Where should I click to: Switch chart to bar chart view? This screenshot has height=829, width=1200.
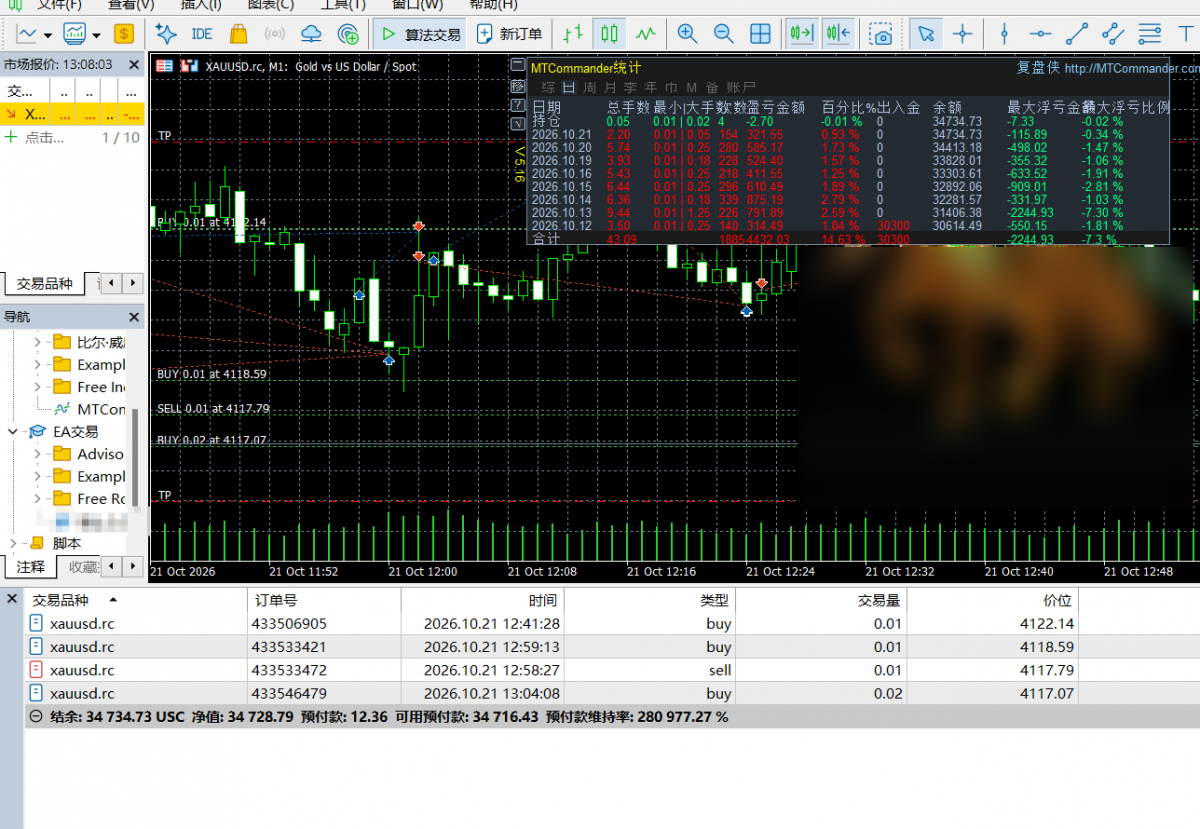(x=572, y=34)
